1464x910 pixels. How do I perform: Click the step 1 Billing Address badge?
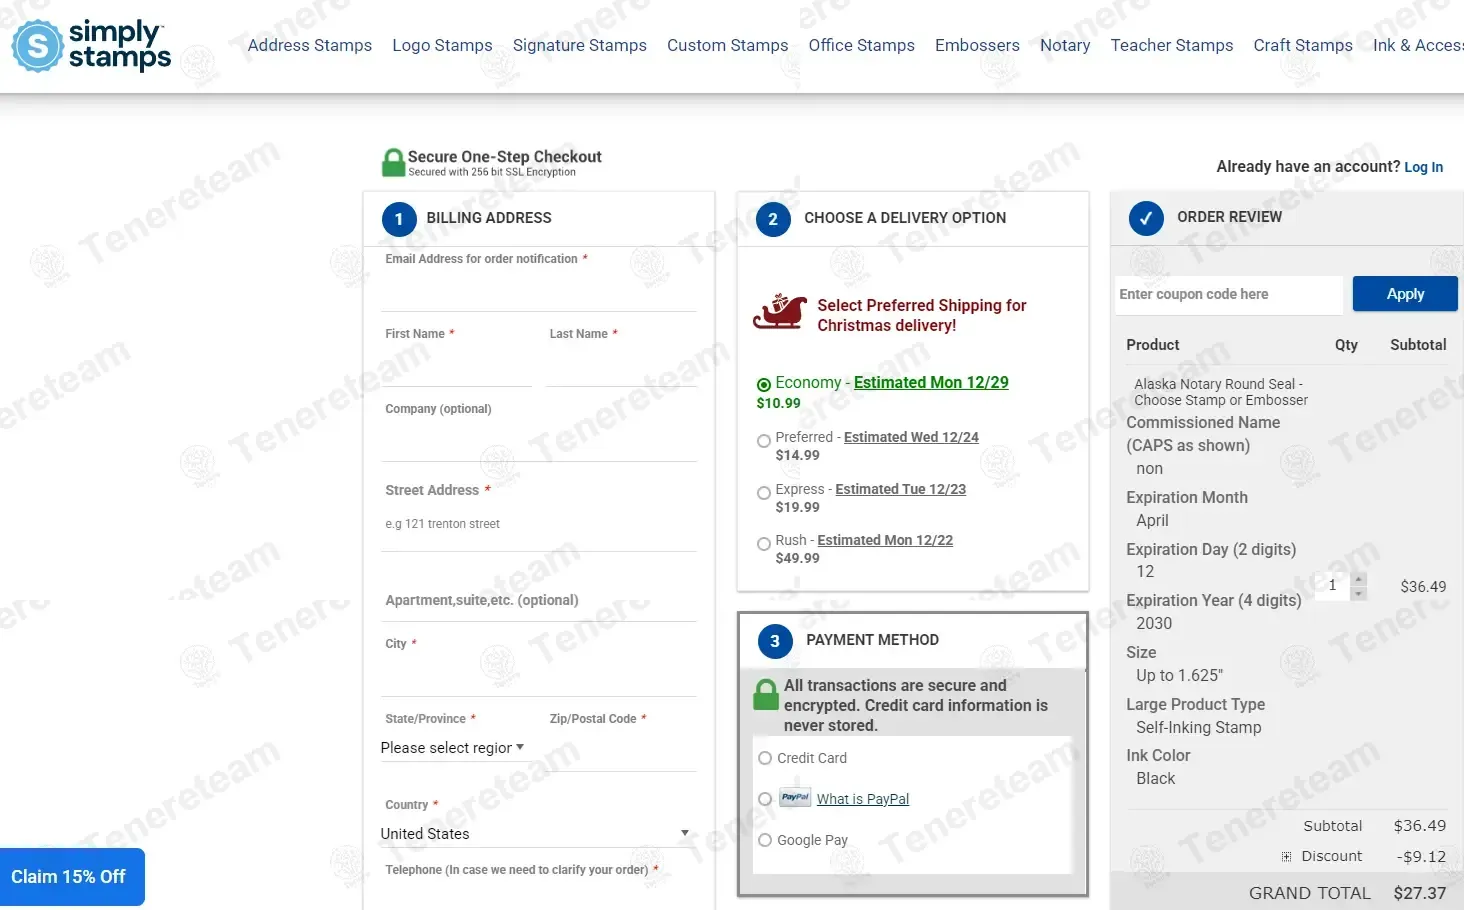point(399,219)
